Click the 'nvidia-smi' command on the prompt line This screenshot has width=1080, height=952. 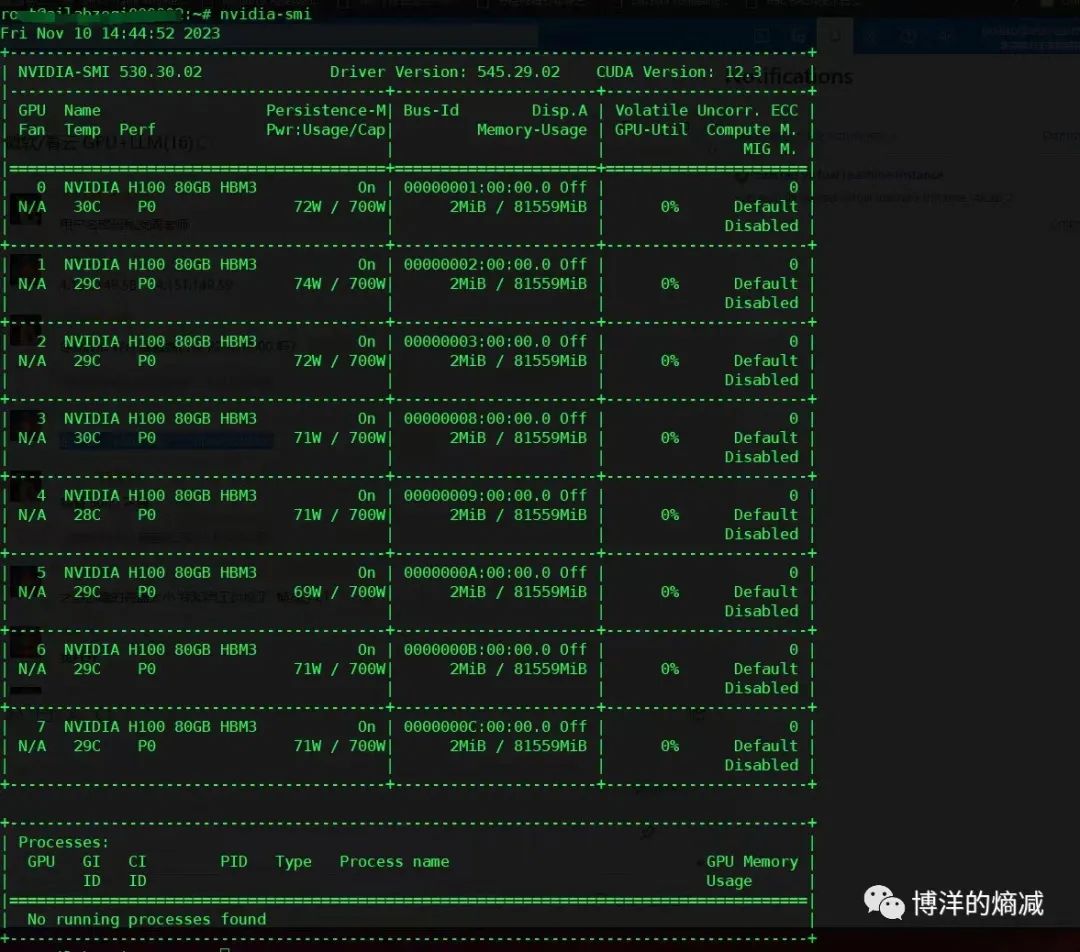[x=265, y=14]
